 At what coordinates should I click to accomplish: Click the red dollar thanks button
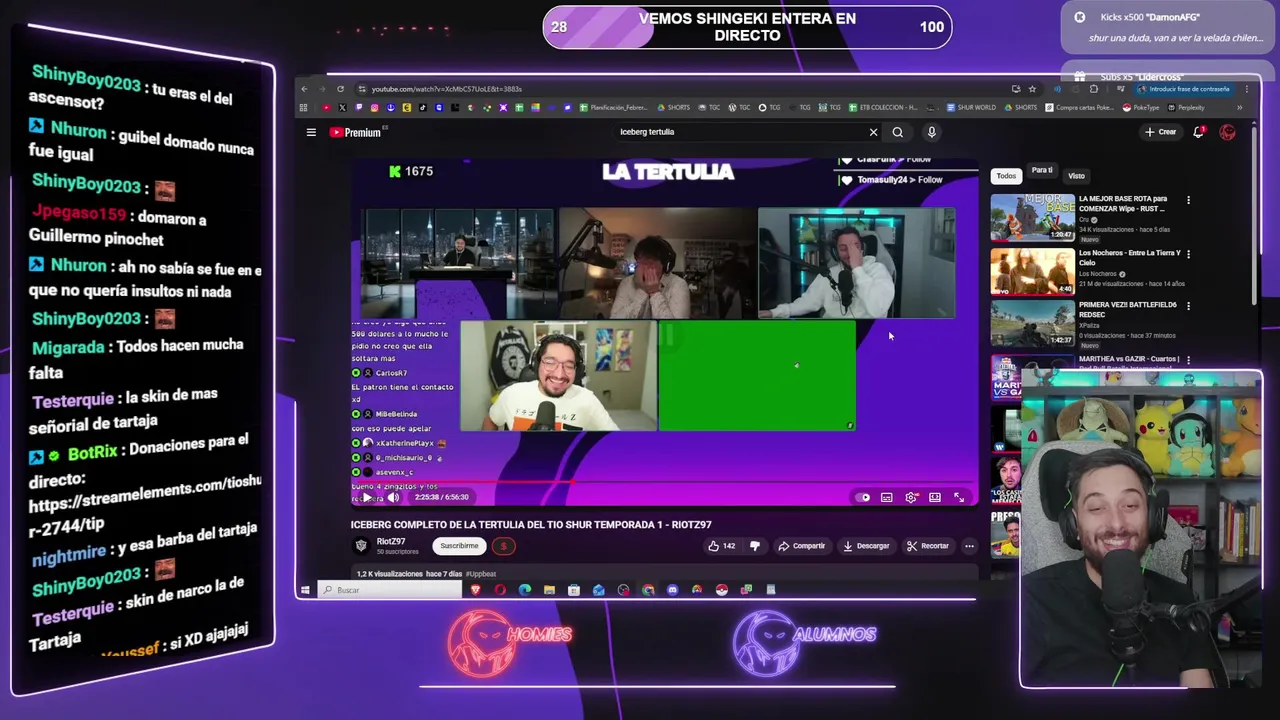click(504, 546)
